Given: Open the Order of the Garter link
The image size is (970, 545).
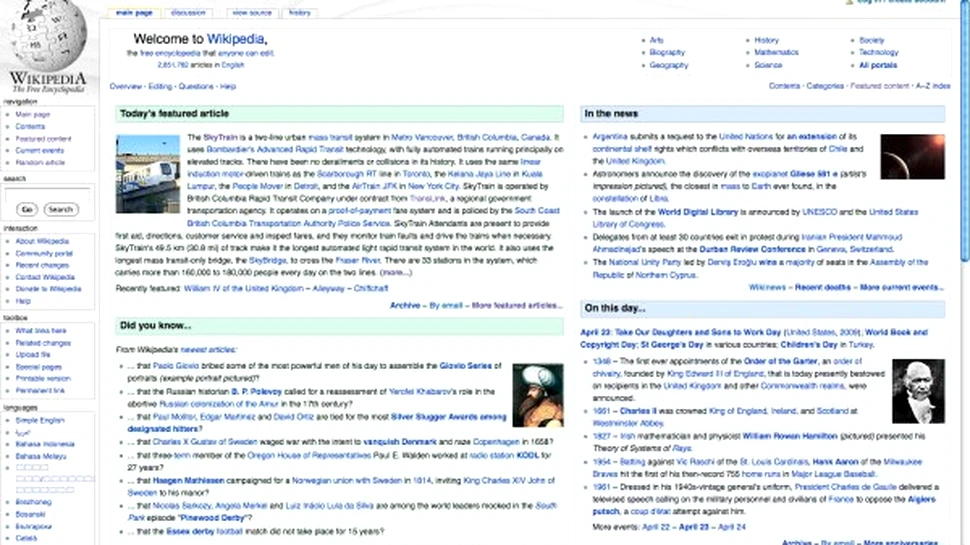Looking at the screenshot, I should pyautogui.click(x=780, y=361).
